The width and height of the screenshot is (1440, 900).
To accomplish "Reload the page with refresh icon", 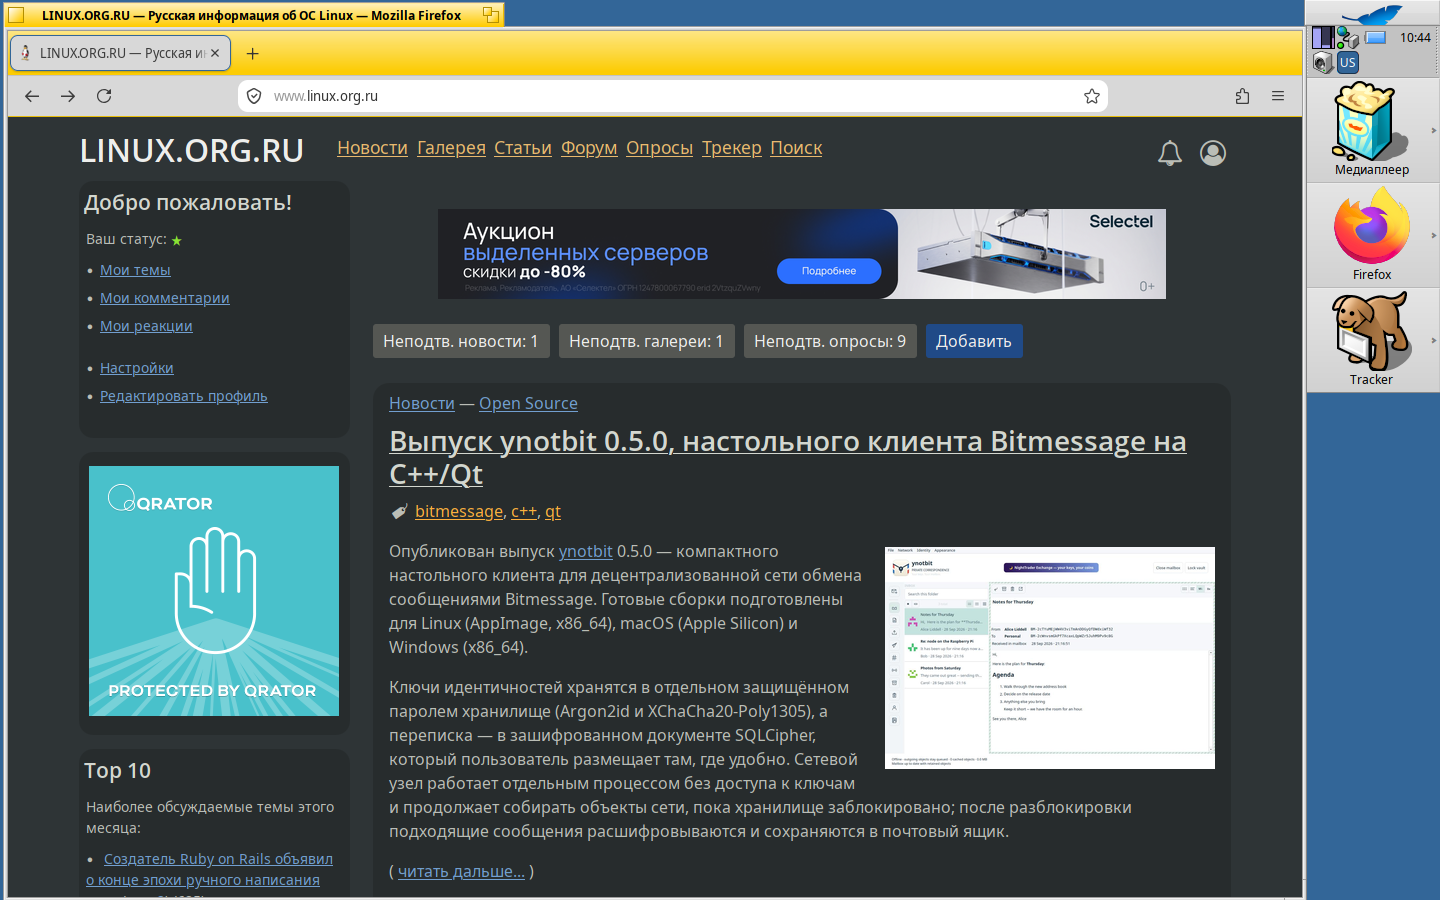I will click(x=104, y=96).
